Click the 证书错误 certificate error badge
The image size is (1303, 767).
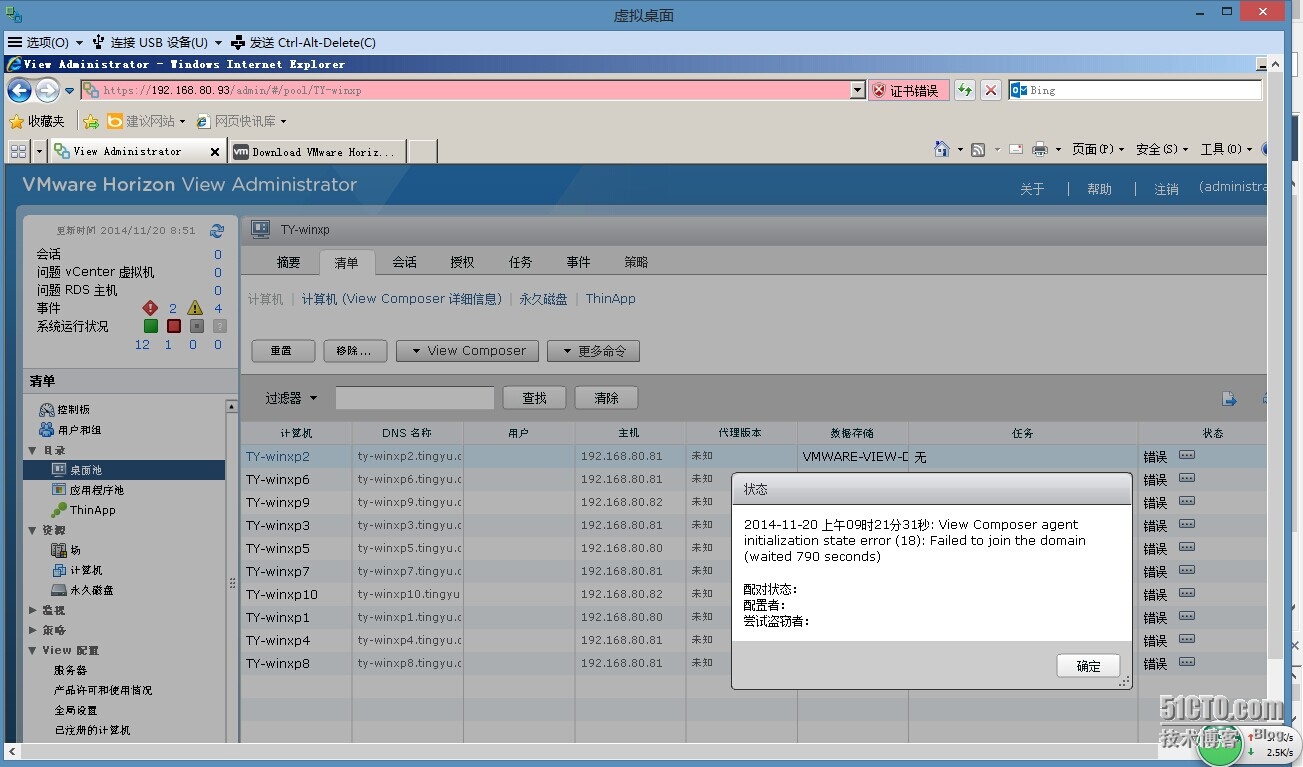[x=908, y=90]
